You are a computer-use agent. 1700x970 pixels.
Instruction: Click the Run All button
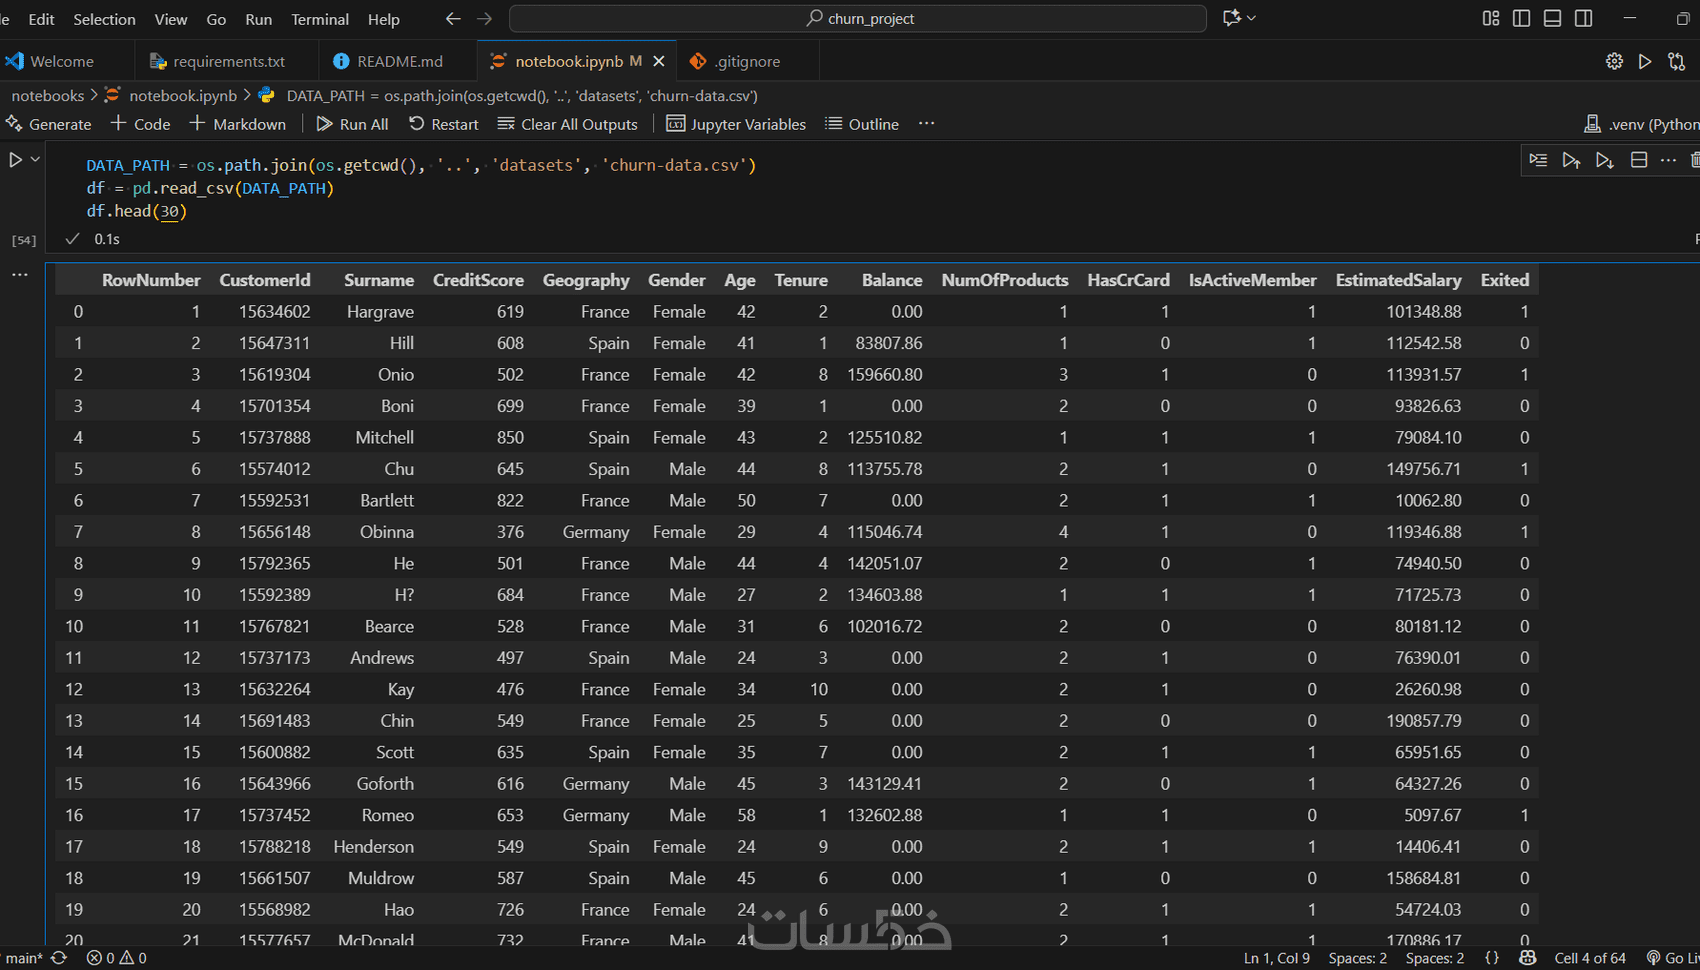pyautogui.click(x=353, y=124)
